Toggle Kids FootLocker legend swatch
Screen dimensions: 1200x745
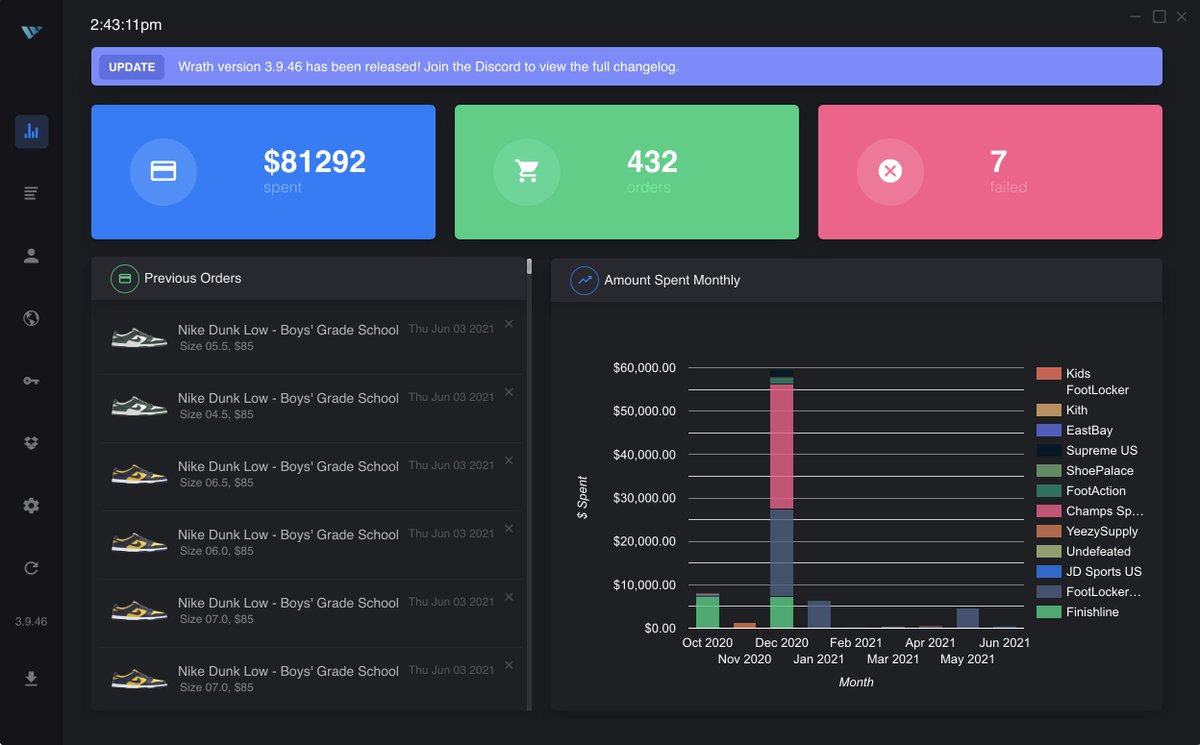(1048, 374)
